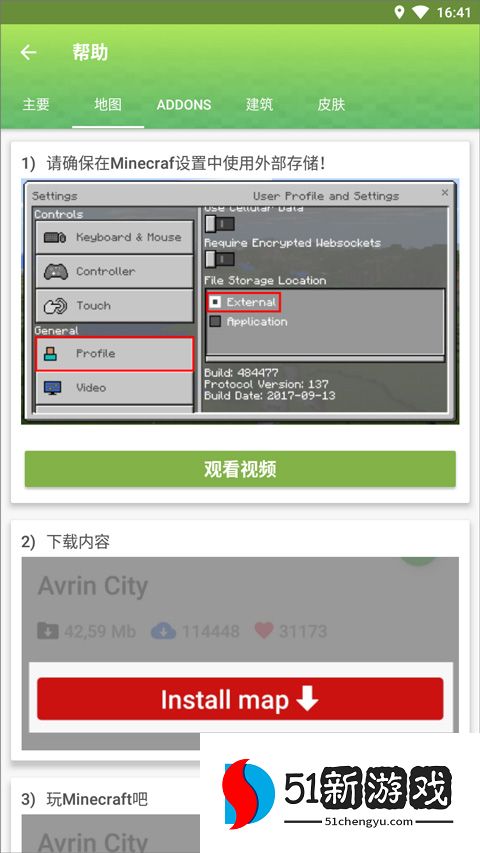Click the red heart likes icon

264,631
